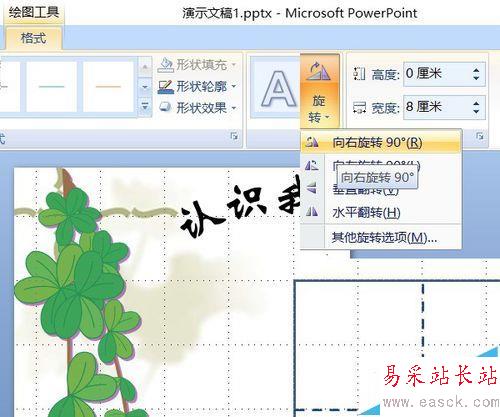Click the shape outline pen icon
Image resolution: width=500 pixels, height=417 pixels.
point(166,87)
